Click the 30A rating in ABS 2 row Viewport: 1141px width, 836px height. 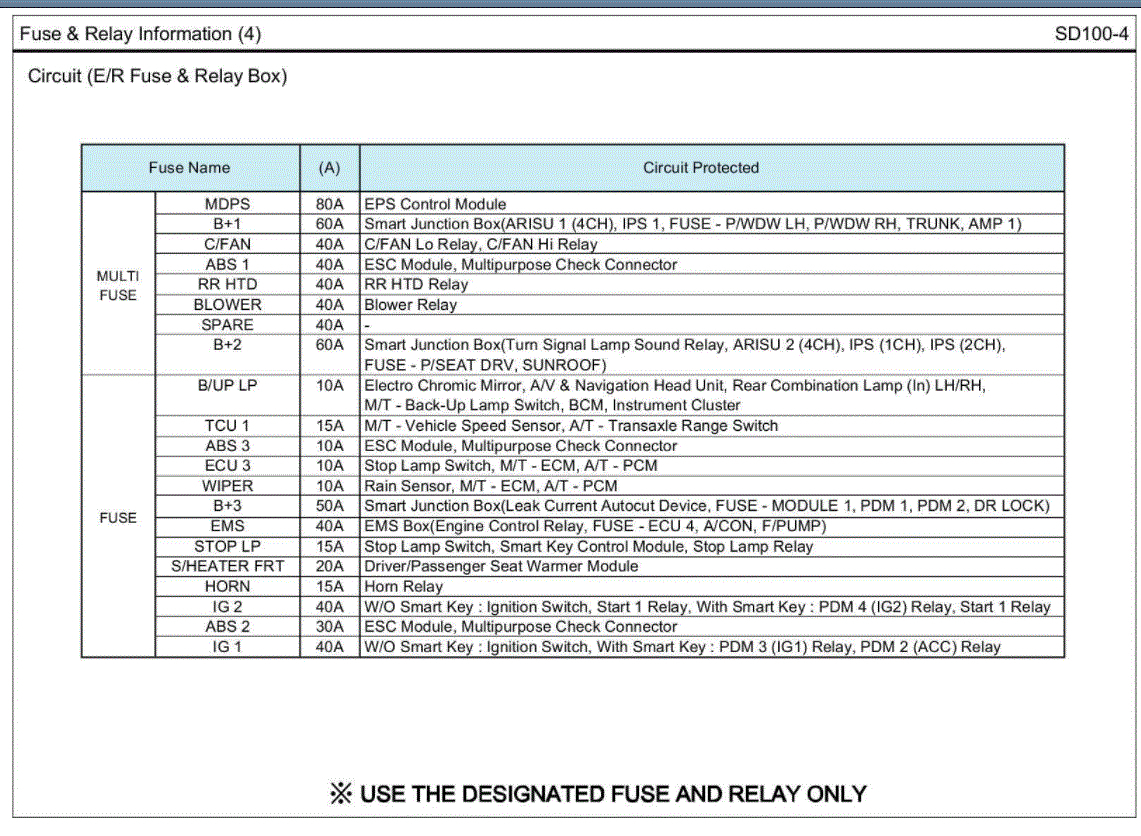coord(330,626)
